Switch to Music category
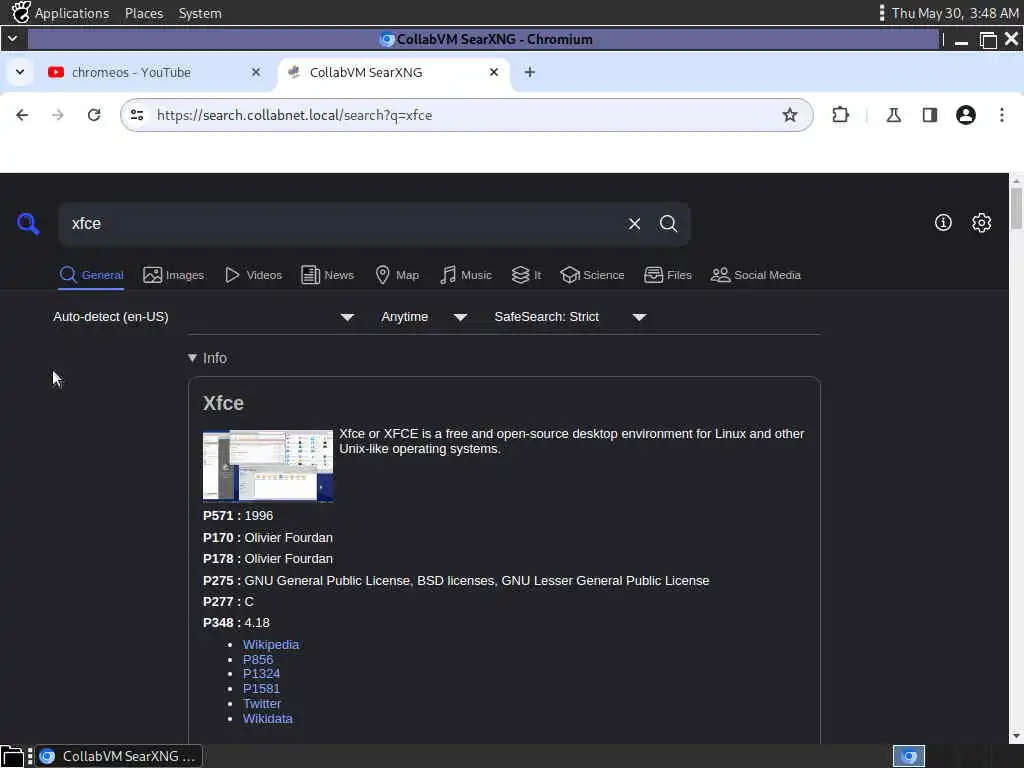 (x=466, y=275)
